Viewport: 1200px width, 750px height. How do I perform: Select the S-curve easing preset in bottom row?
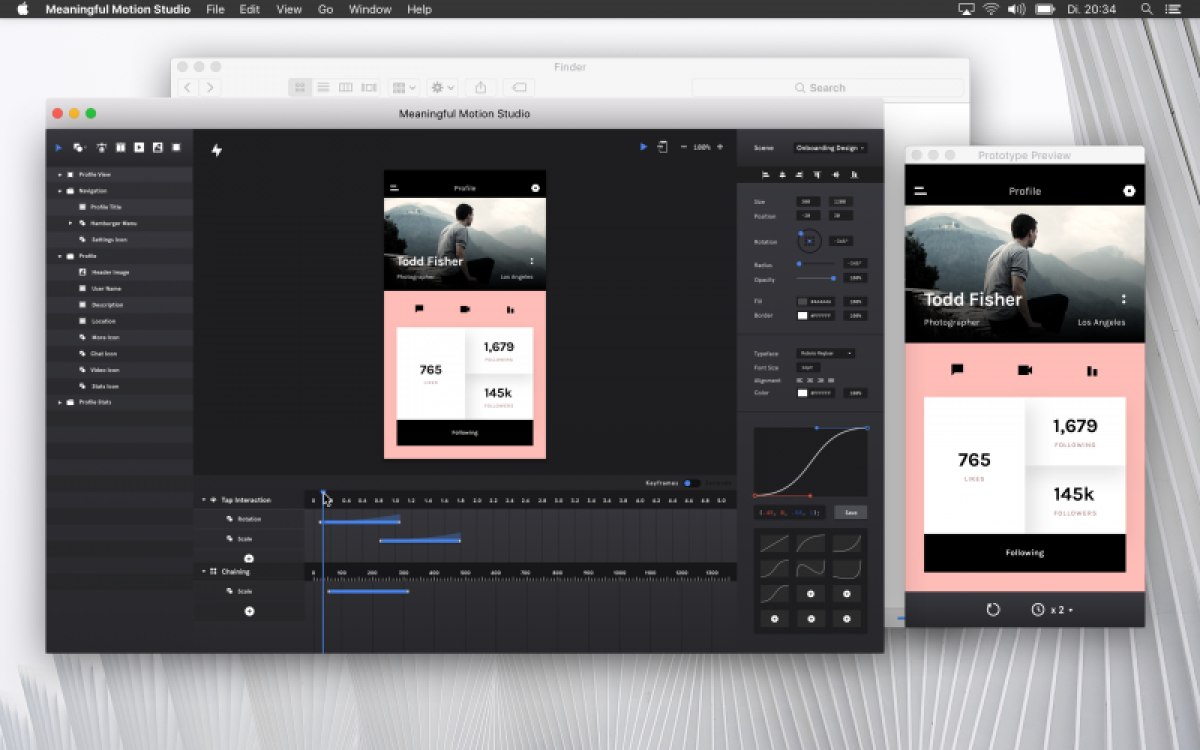(x=774, y=594)
